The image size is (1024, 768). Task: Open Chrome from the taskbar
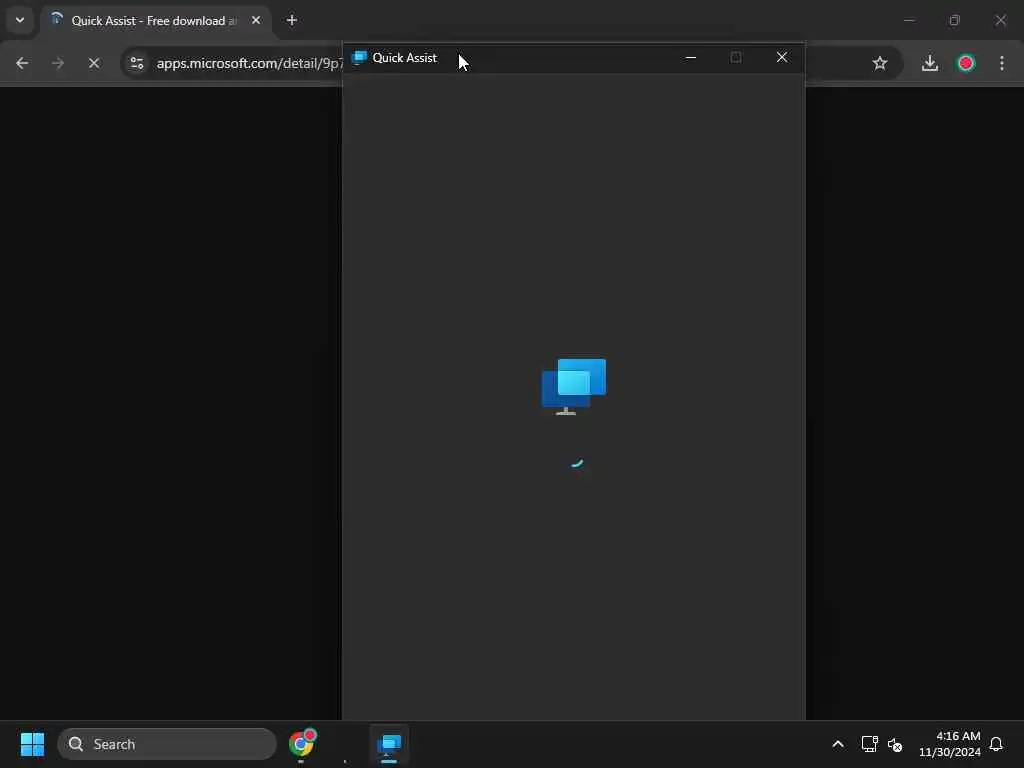(302, 744)
